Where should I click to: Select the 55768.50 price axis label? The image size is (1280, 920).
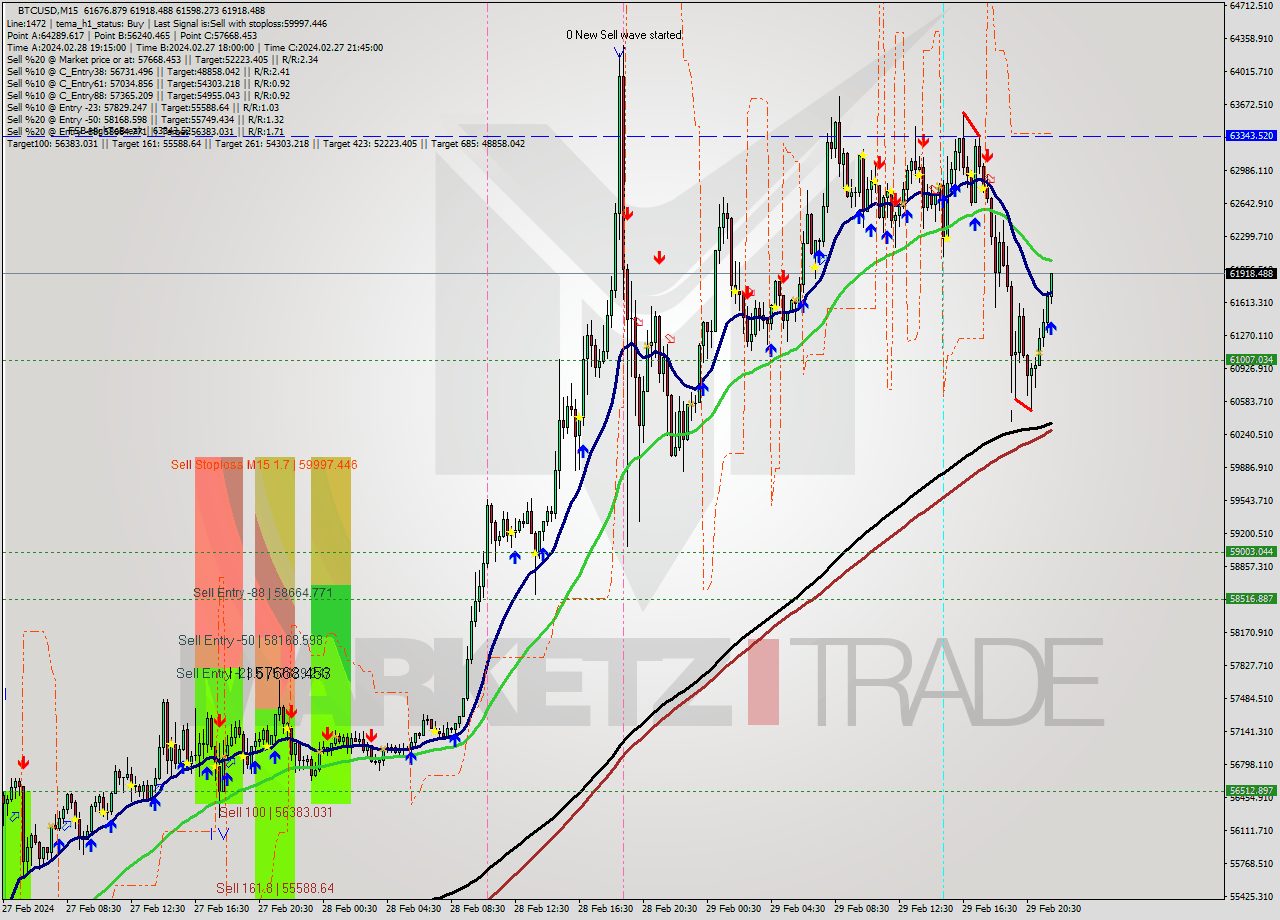pos(1250,863)
